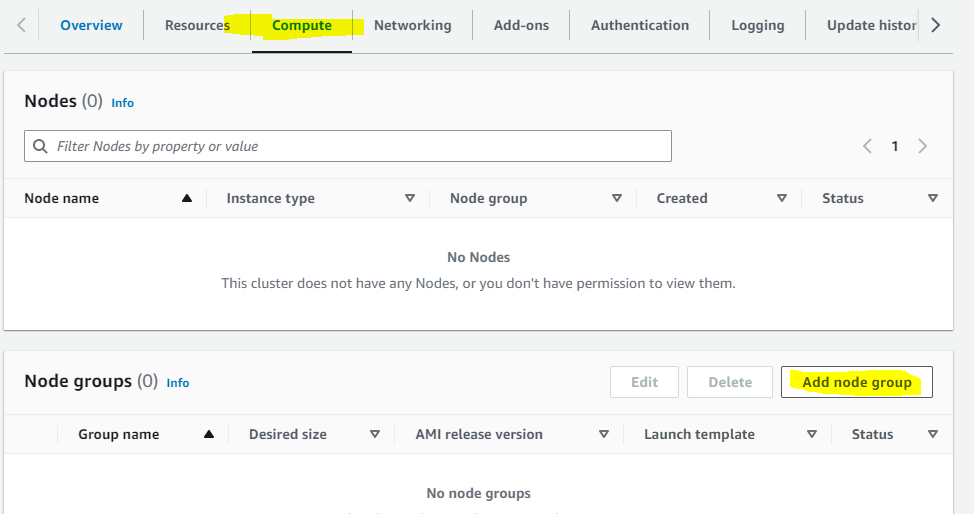Click the Node name column header
Screen dimensions: 974x514
click(x=61, y=198)
